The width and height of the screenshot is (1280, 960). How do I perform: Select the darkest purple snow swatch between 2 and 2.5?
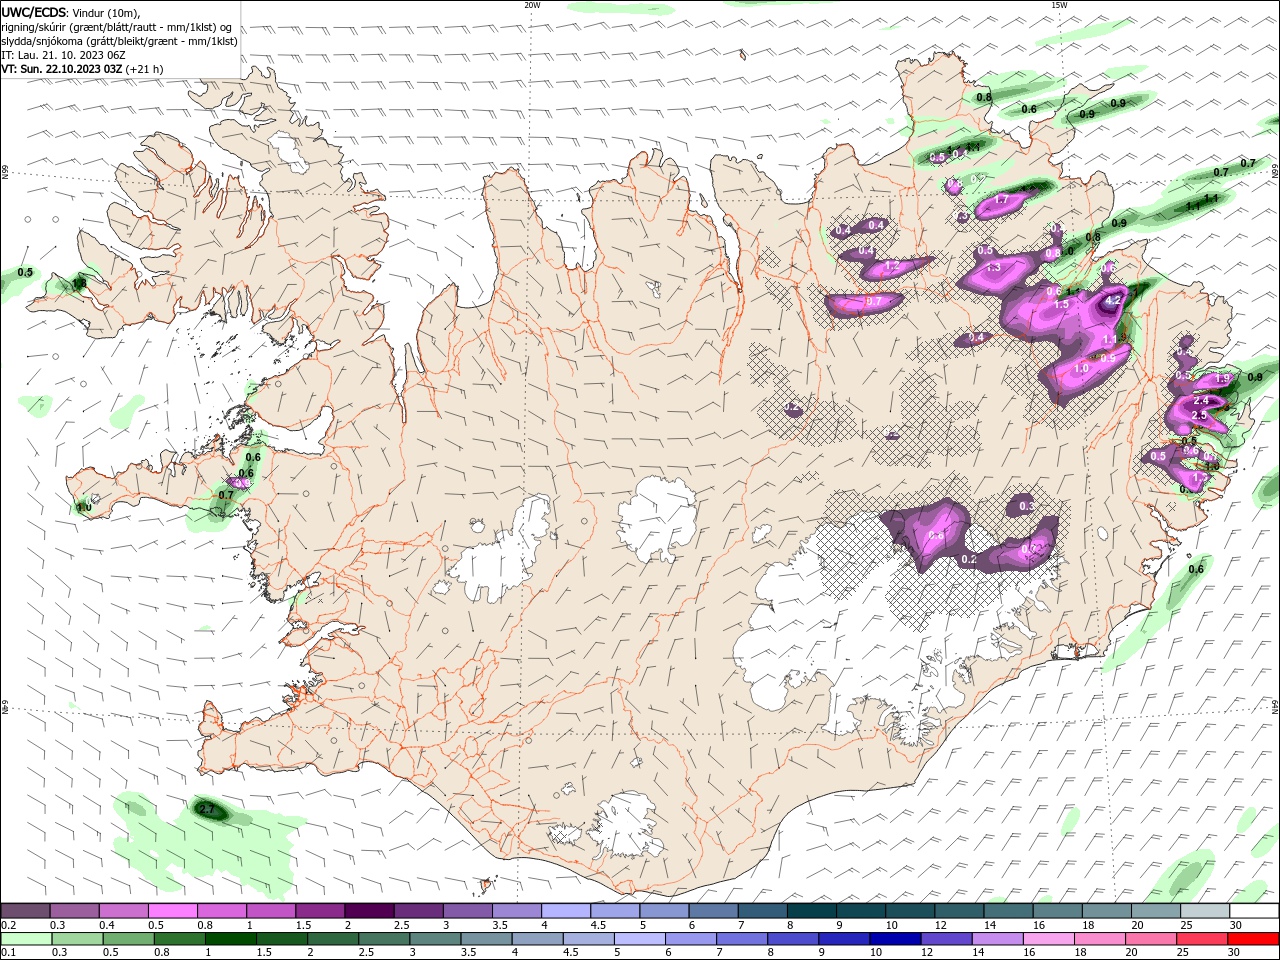[x=368, y=910]
